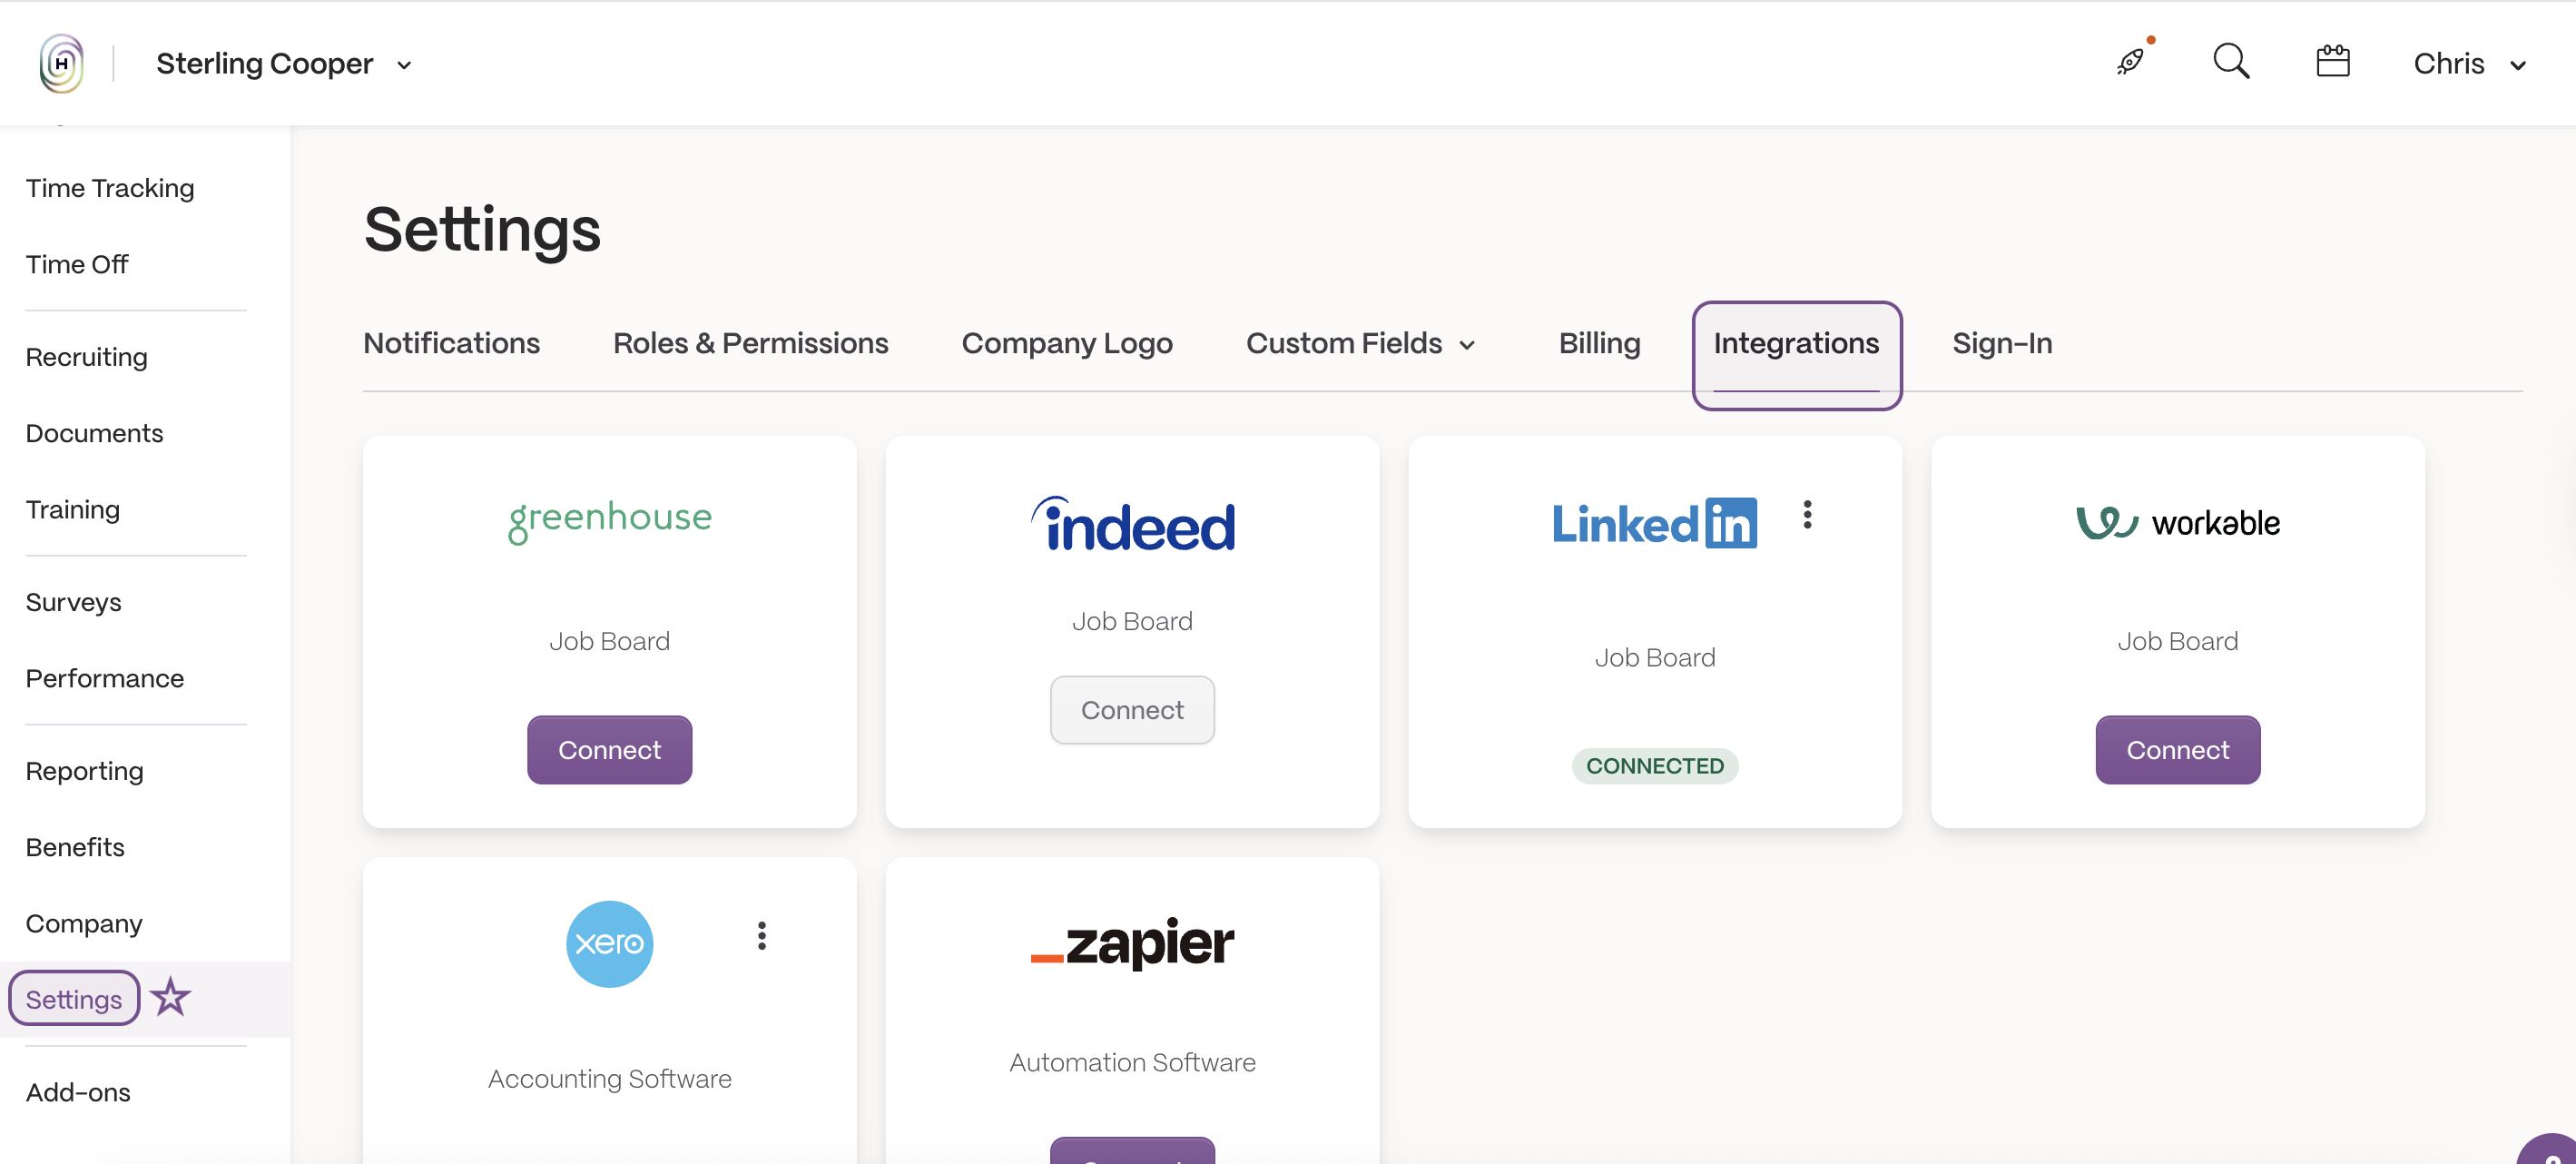Connect the Greenhouse job board

click(x=609, y=750)
